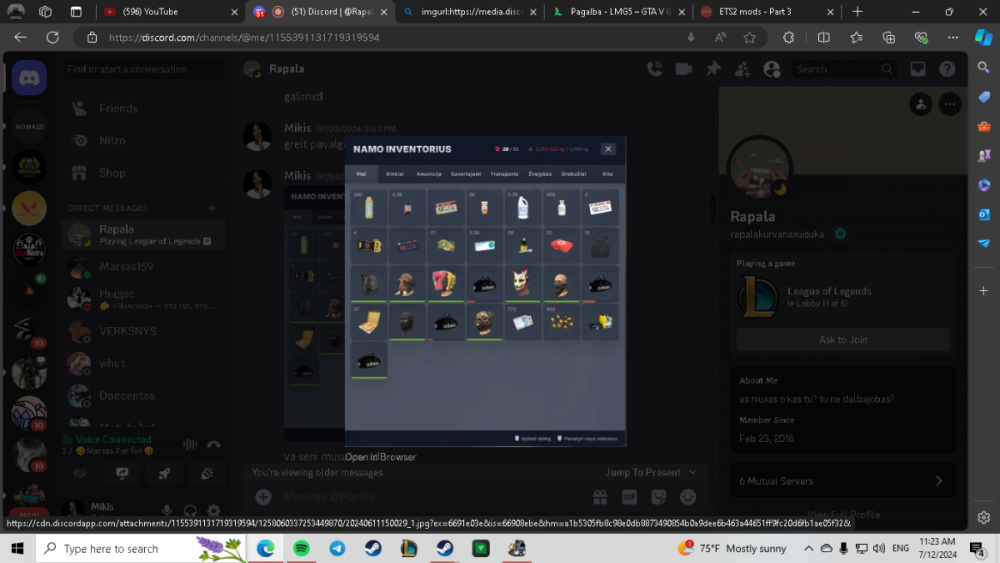The height and width of the screenshot is (563, 1000).
Task: Click Jump To Present button
Action: coord(651,472)
